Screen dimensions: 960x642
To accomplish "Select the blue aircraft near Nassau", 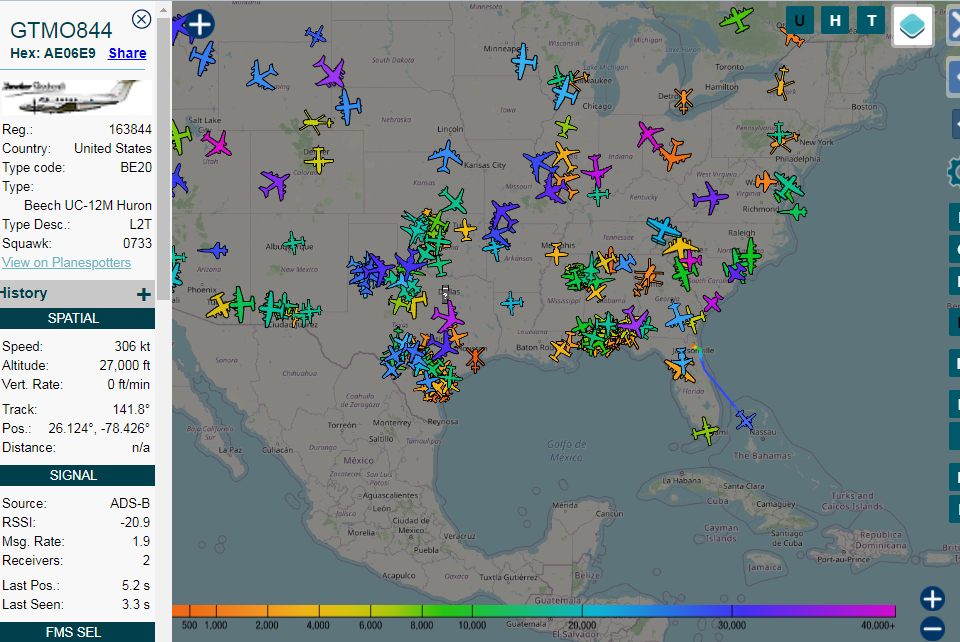I will click(x=746, y=420).
